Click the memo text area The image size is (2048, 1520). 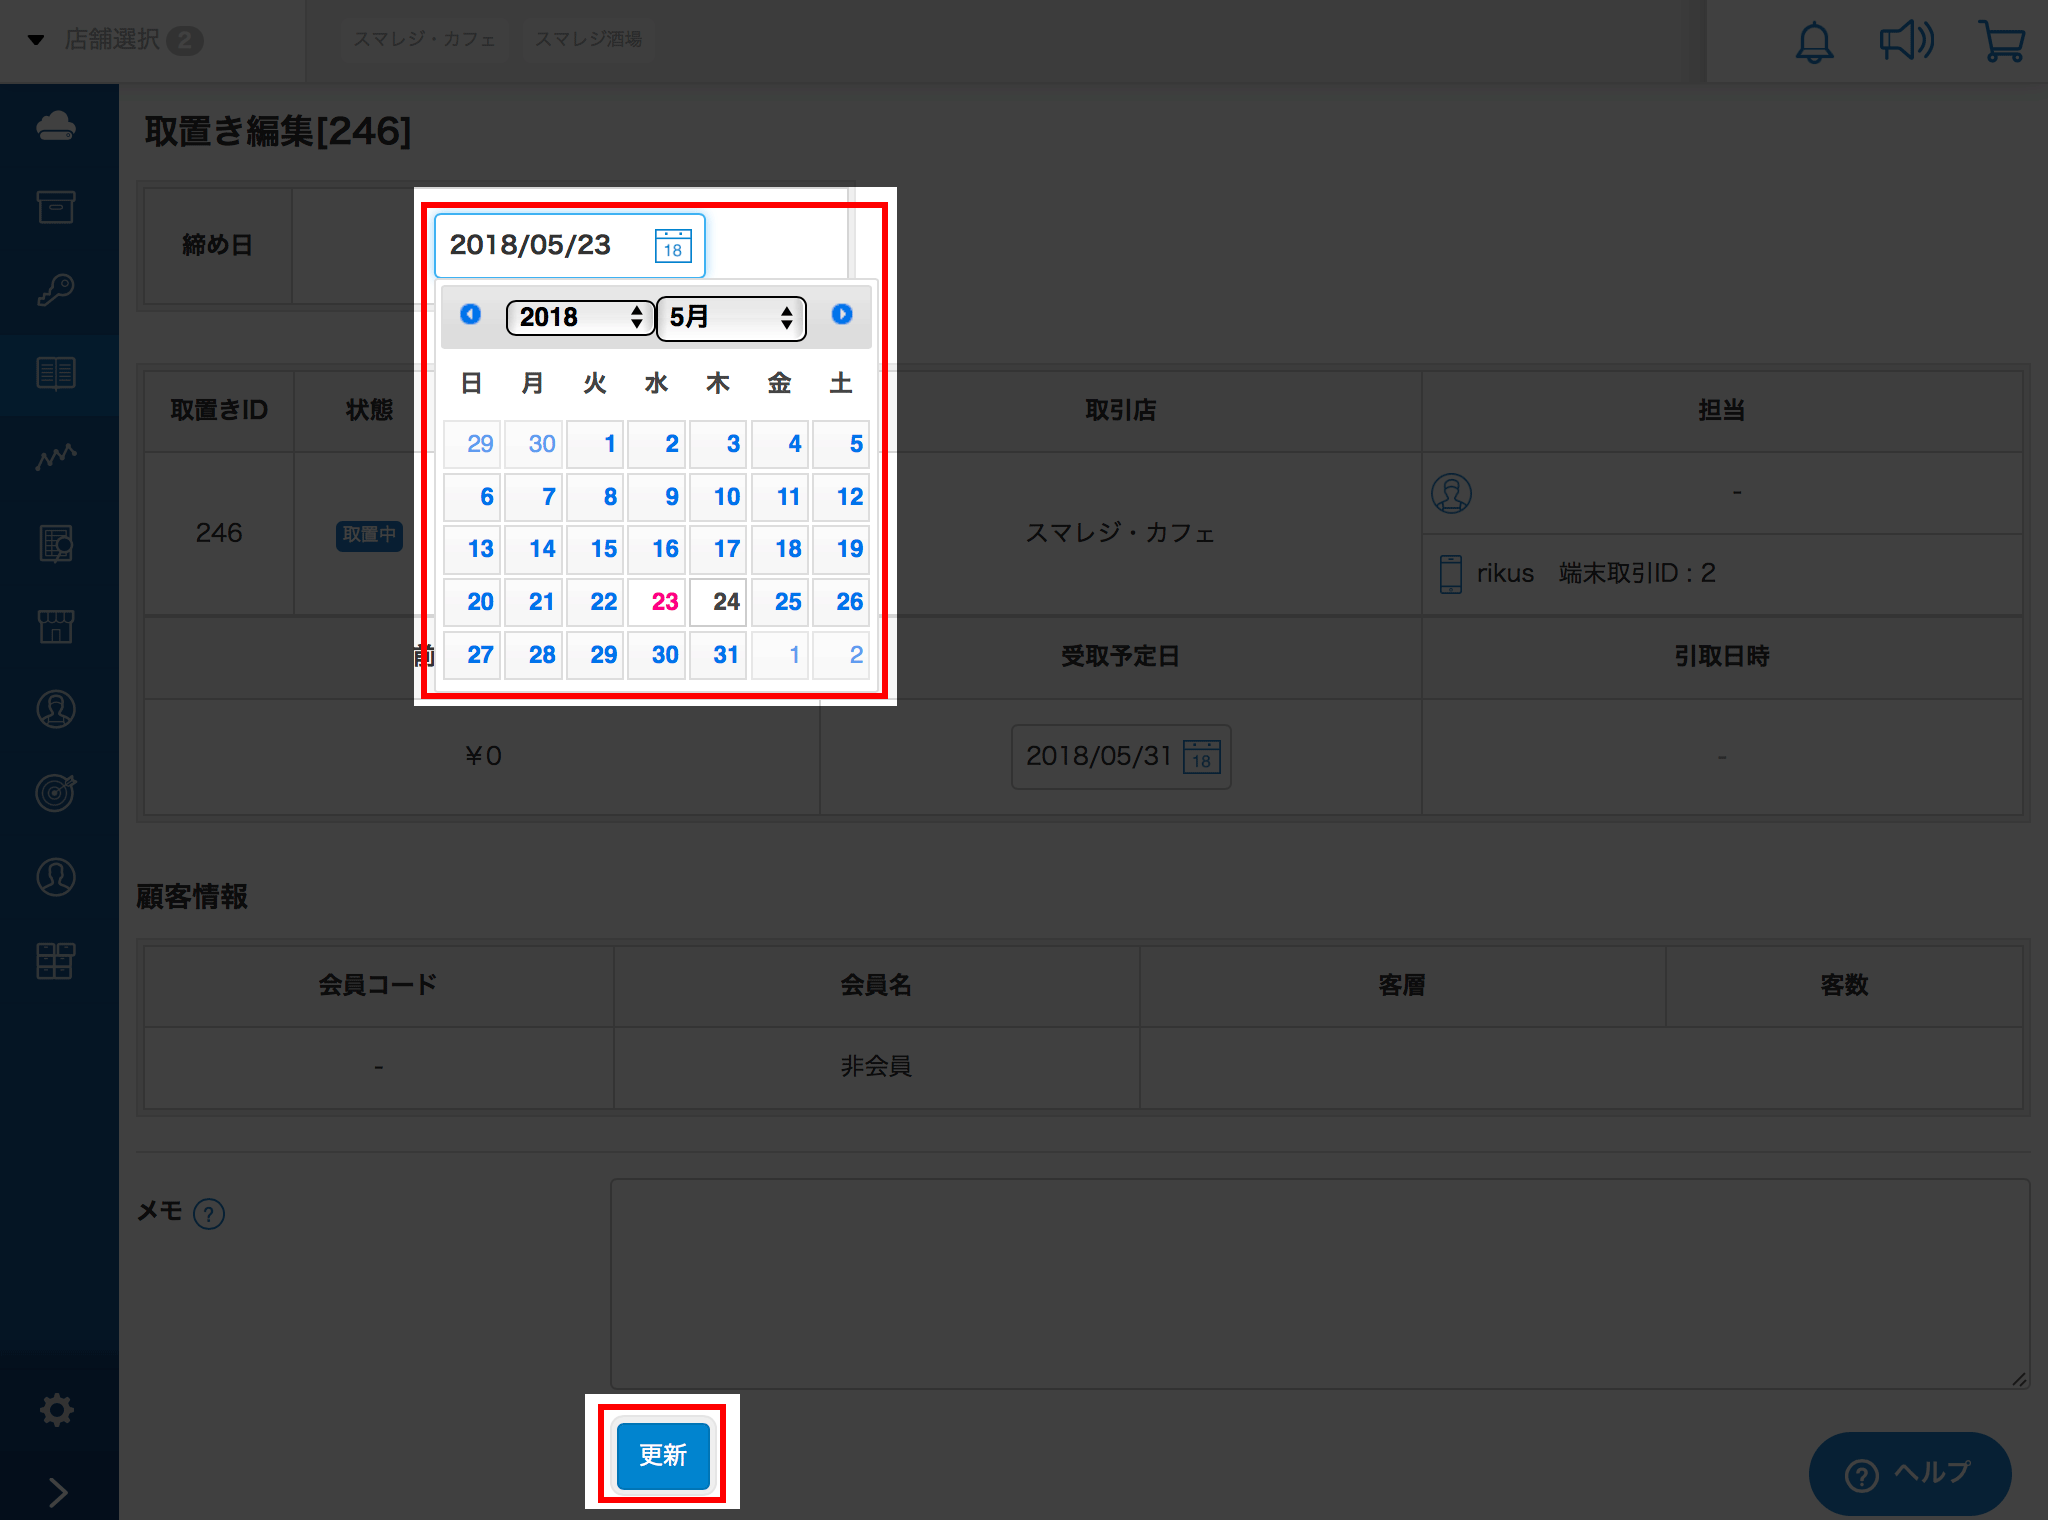pos(1320,1284)
